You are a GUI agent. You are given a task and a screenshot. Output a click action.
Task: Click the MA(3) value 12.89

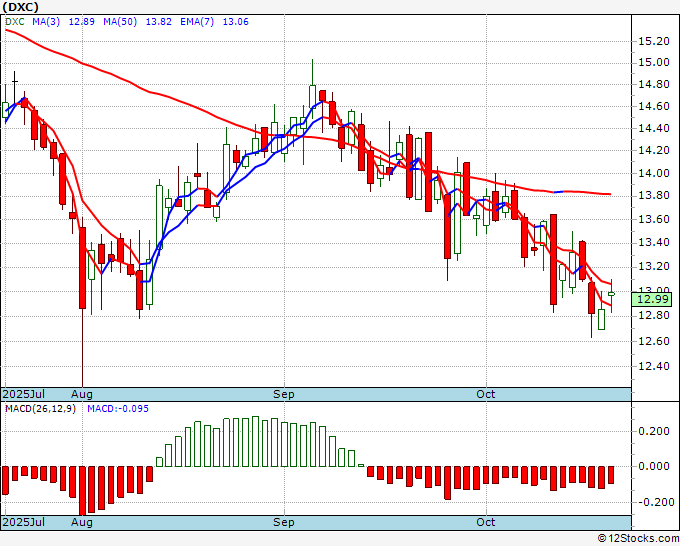tap(82, 22)
